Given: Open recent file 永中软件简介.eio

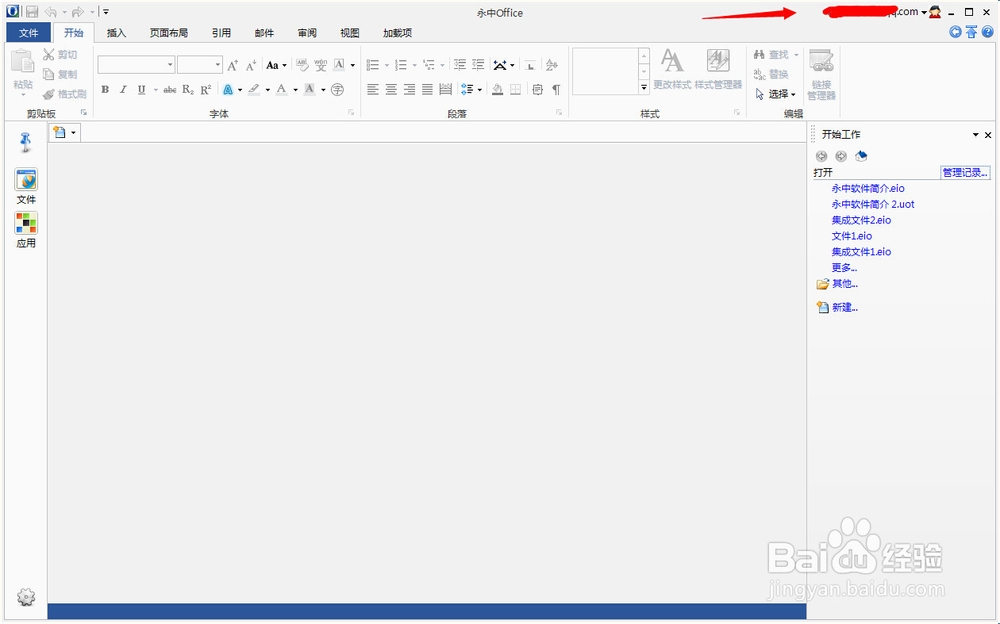Looking at the screenshot, I should (x=867, y=188).
